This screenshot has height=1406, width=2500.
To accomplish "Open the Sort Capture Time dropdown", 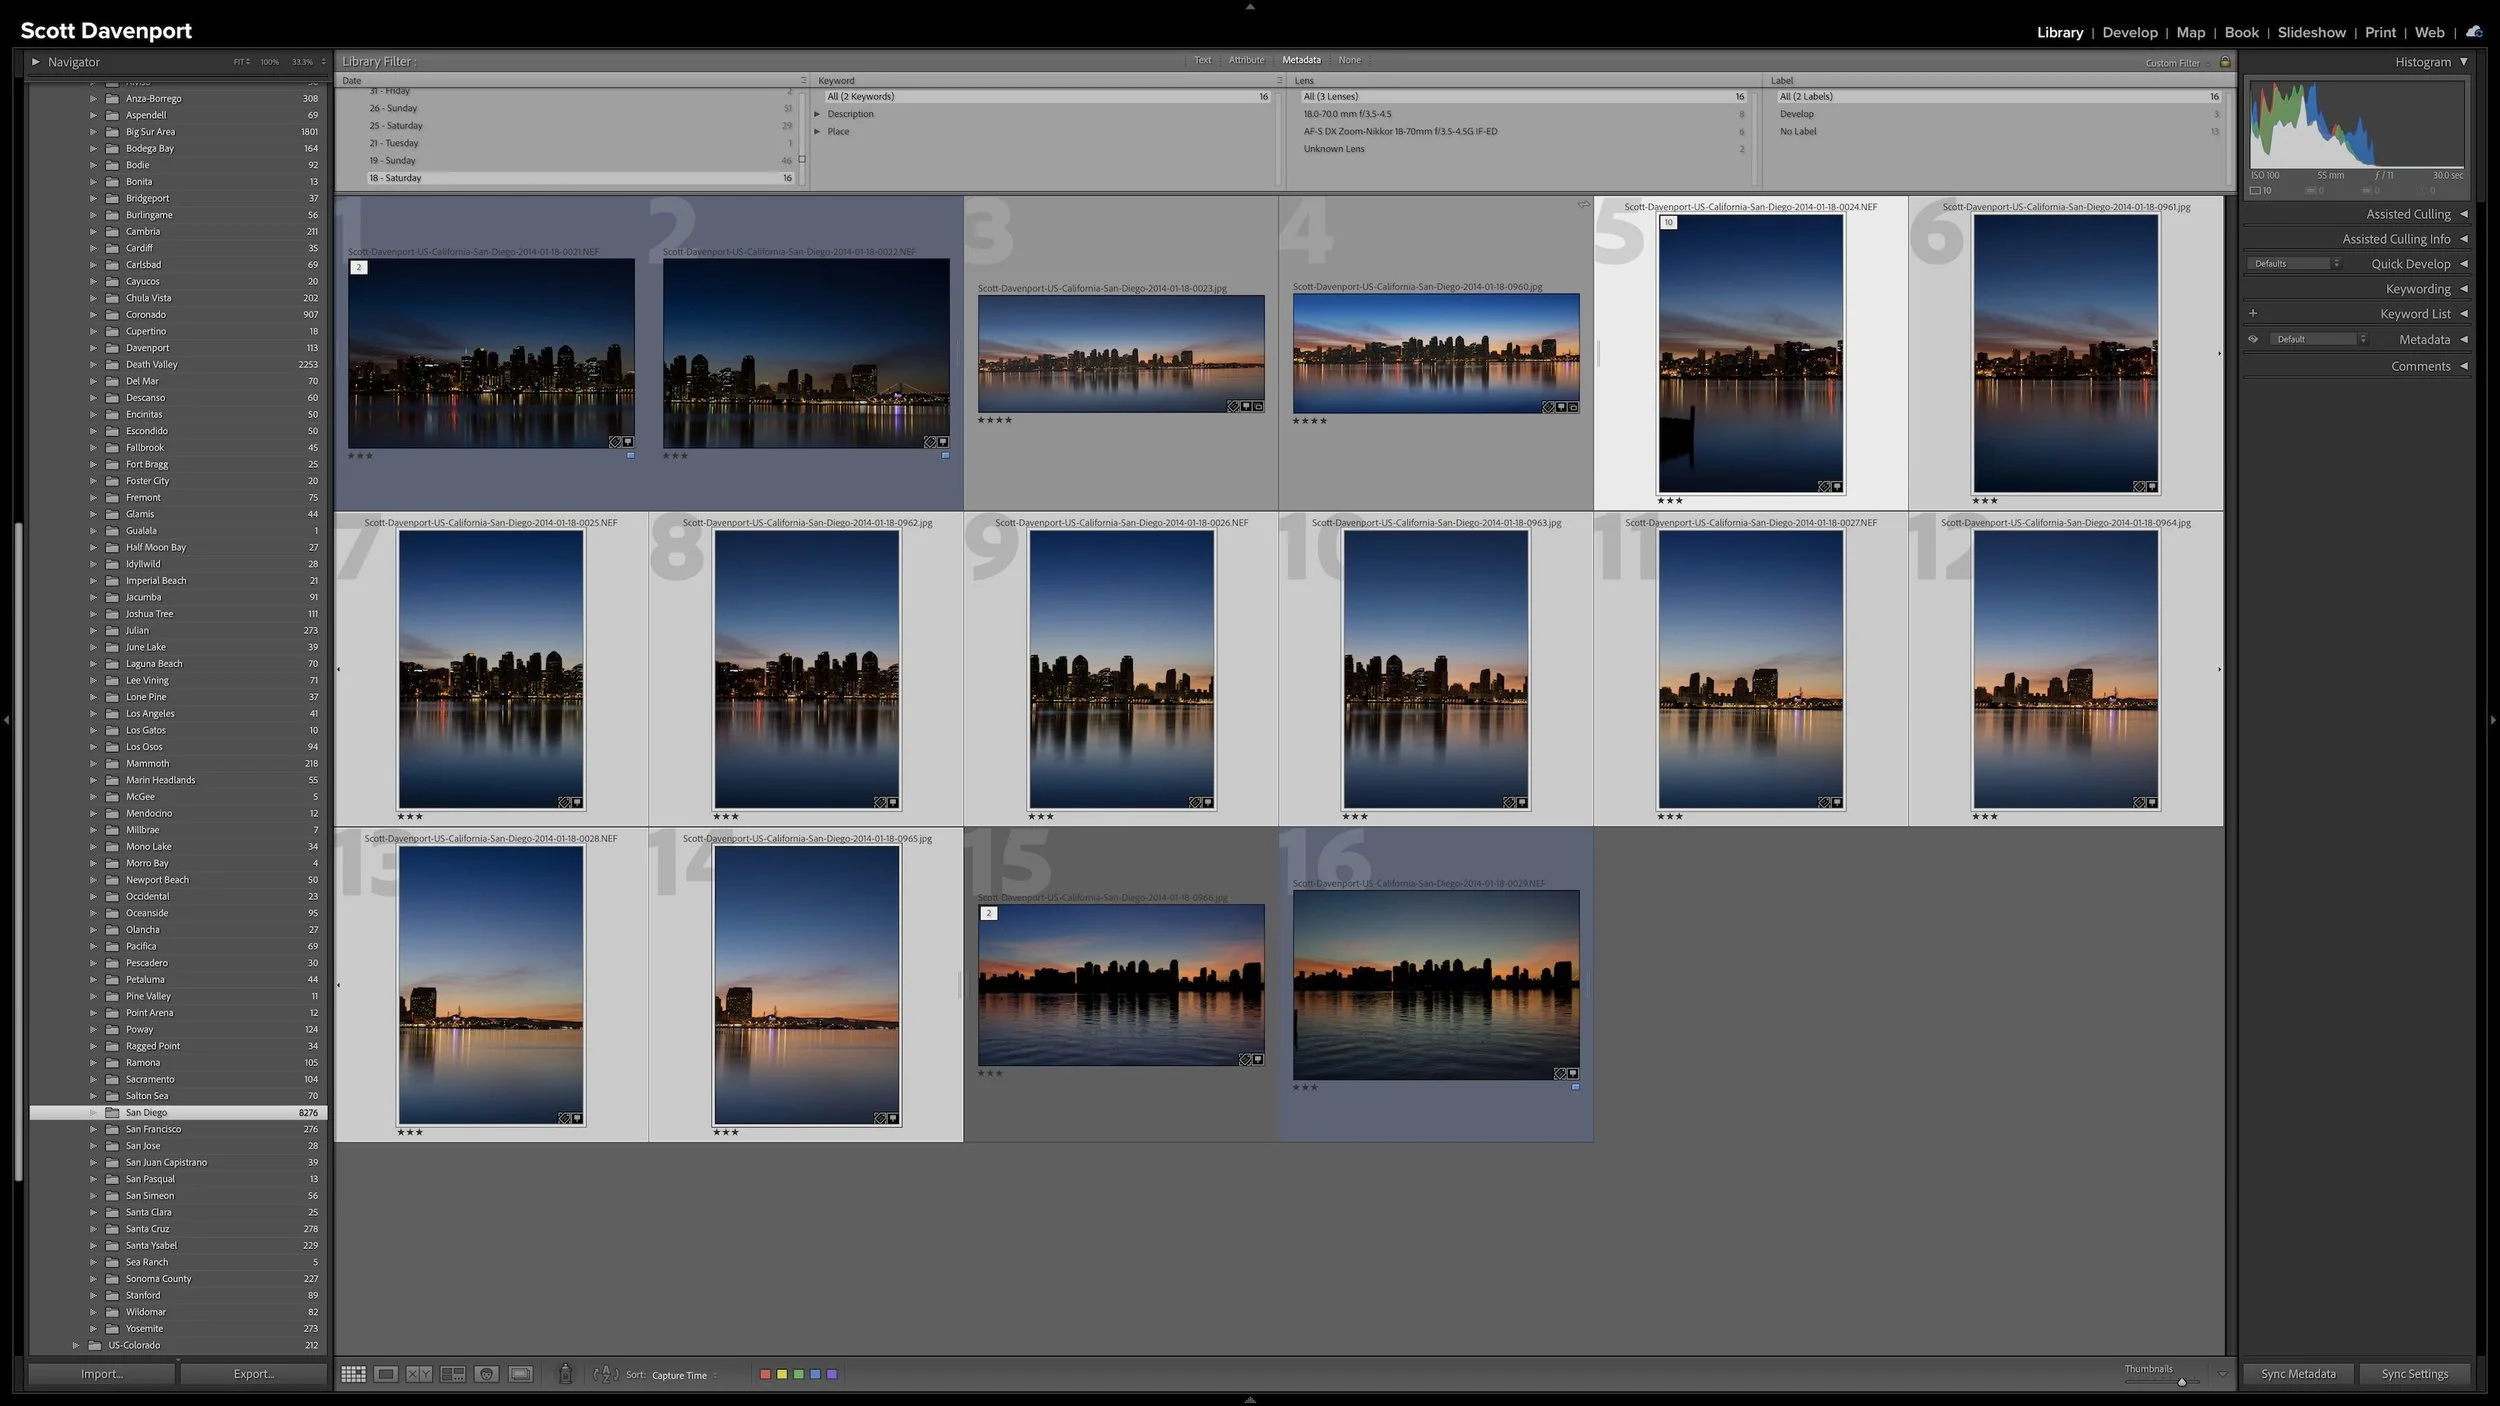I will [684, 1375].
